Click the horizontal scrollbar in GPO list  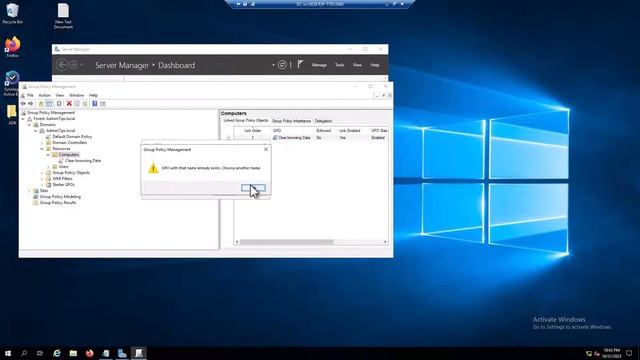tap(287, 242)
